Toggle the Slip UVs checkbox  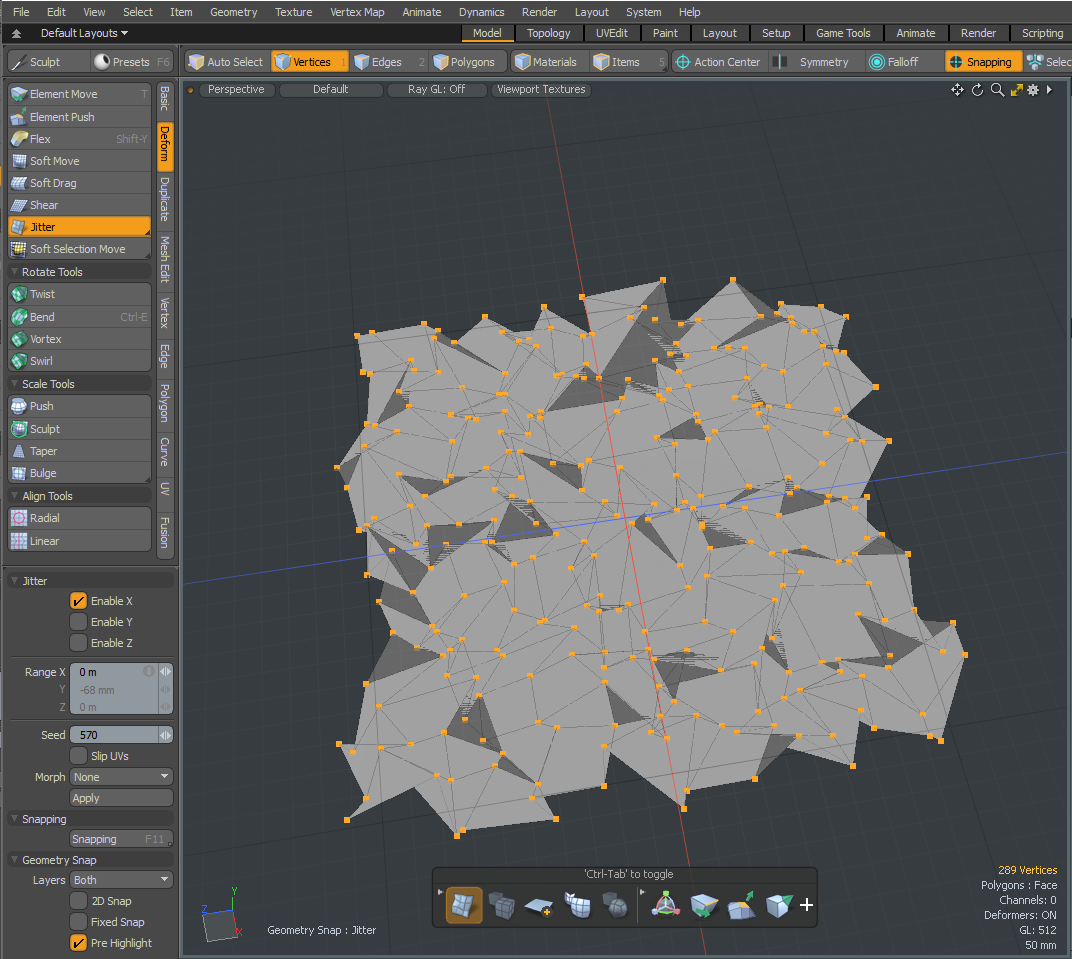click(78, 756)
